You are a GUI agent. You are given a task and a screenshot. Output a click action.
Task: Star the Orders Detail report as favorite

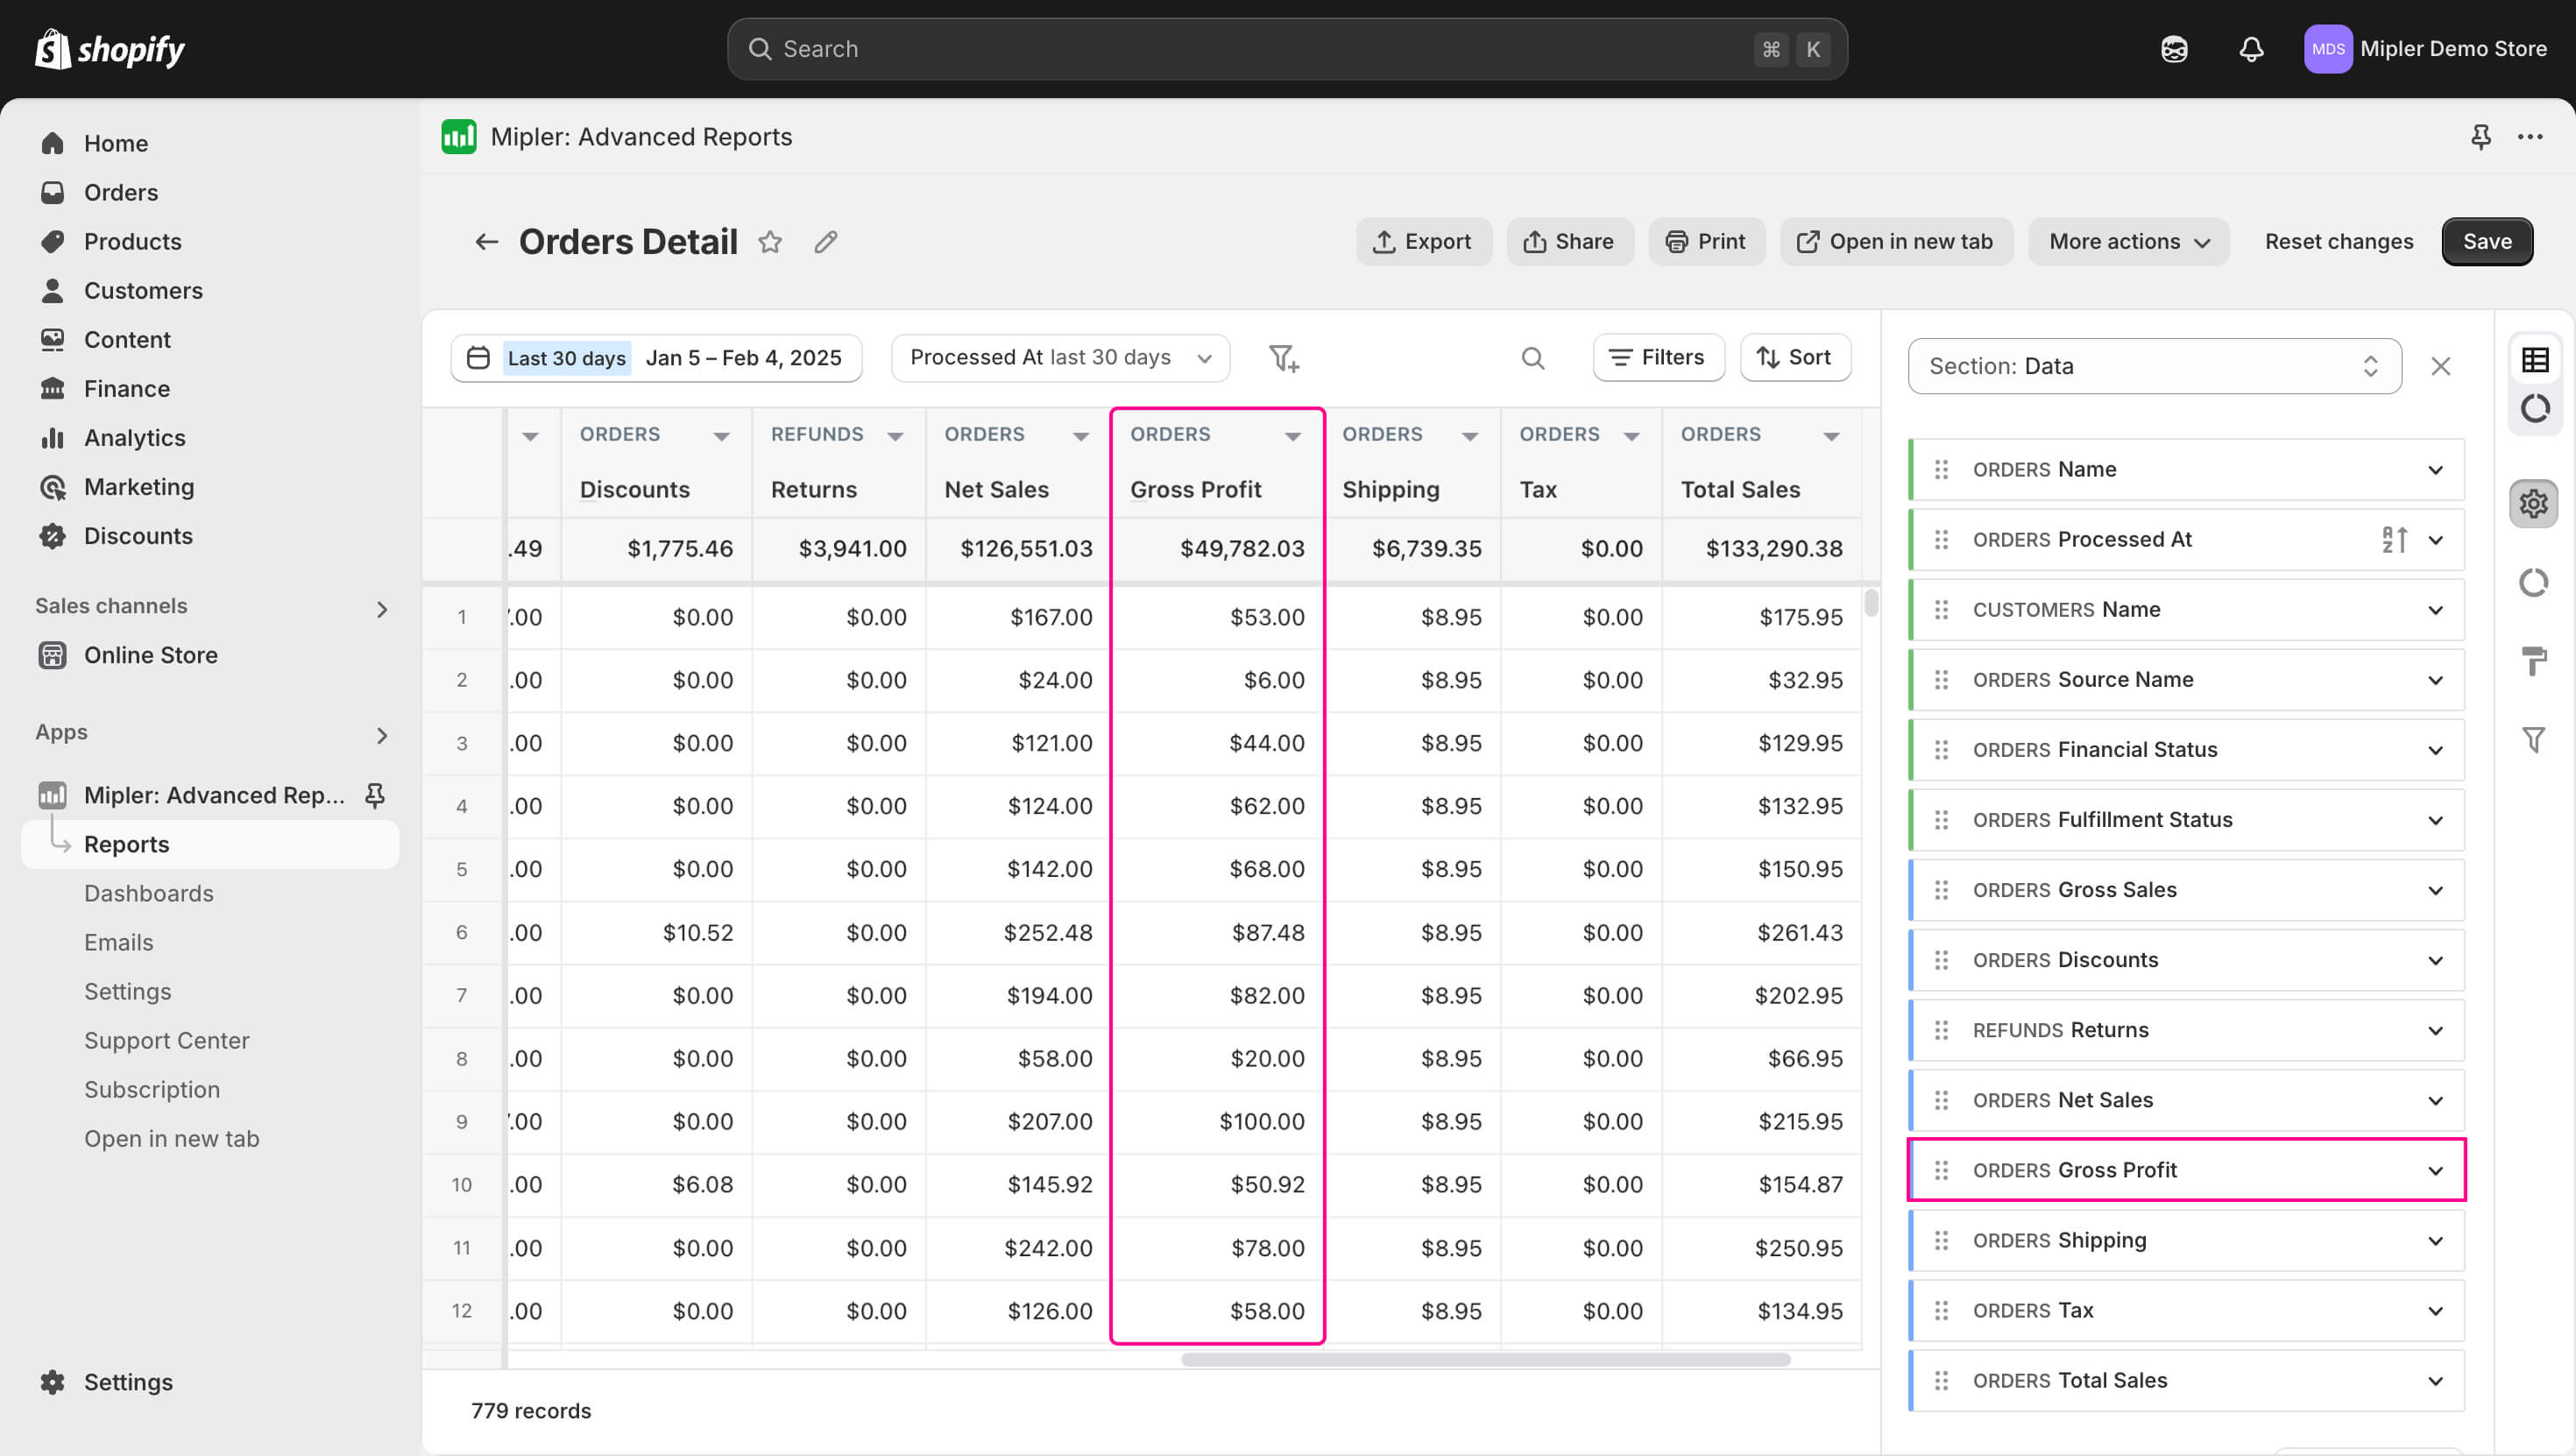[x=769, y=242]
